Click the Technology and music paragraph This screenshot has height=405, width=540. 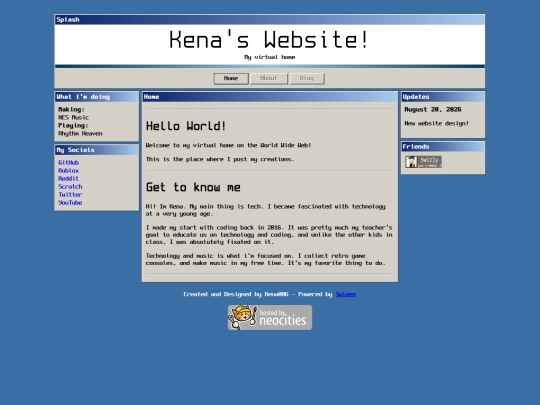coord(266,259)
